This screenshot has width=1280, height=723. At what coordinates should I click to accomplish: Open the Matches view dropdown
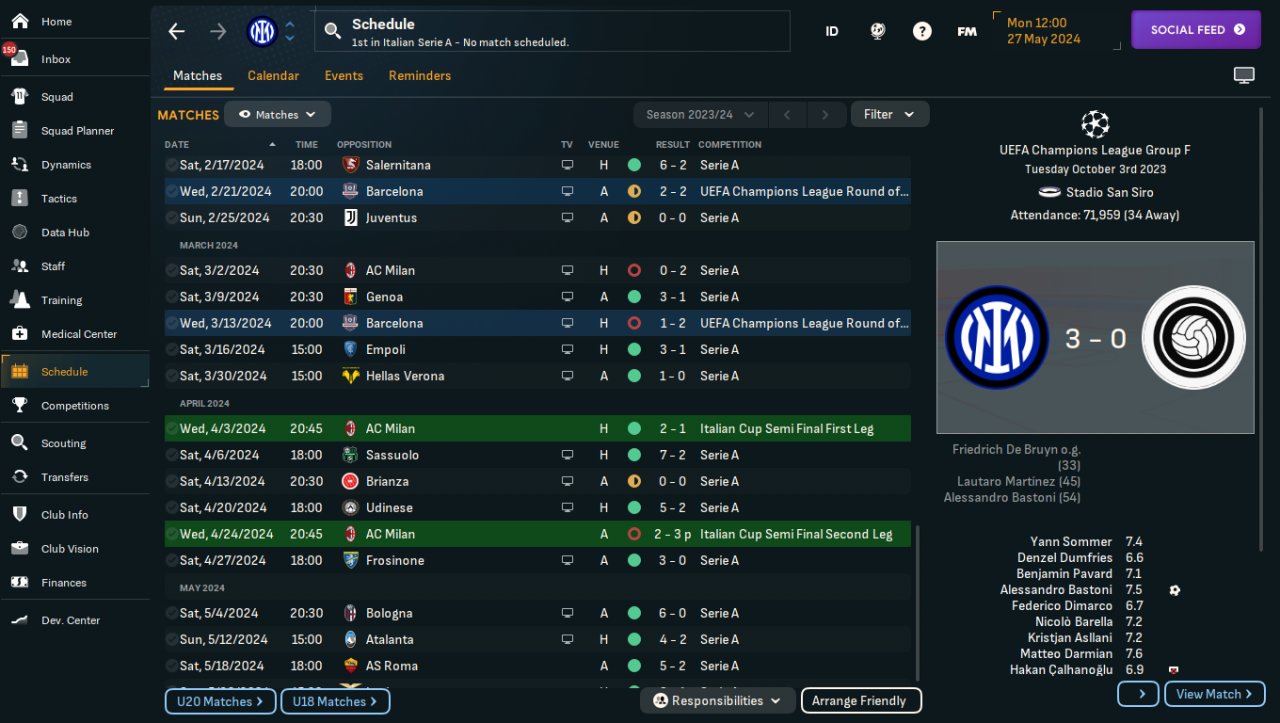click(277, 115)
